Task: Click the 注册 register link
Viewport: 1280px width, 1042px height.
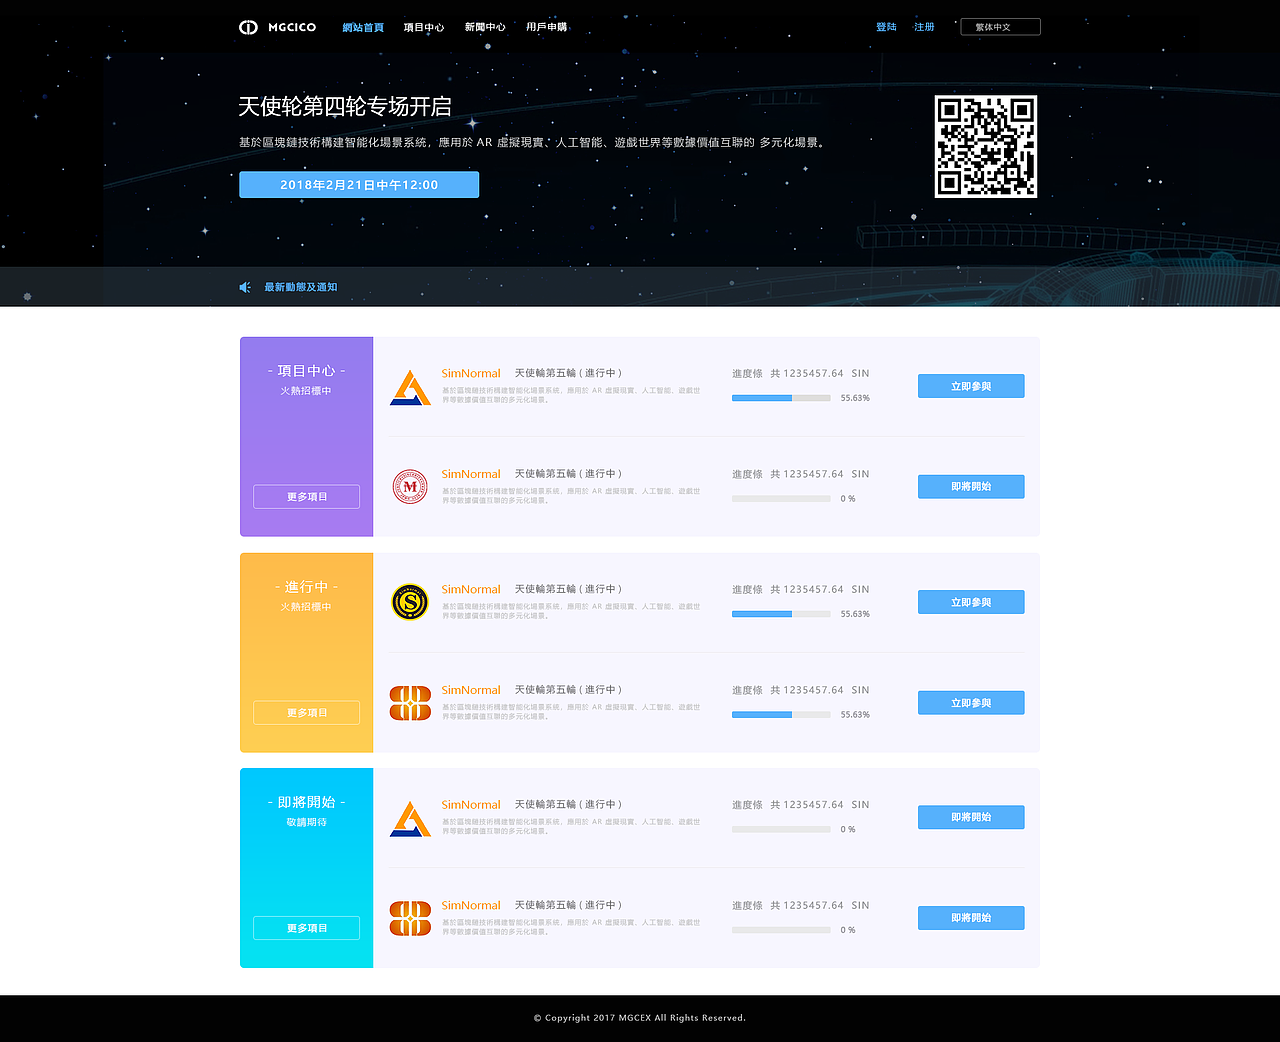Action: tap(924, 27)
